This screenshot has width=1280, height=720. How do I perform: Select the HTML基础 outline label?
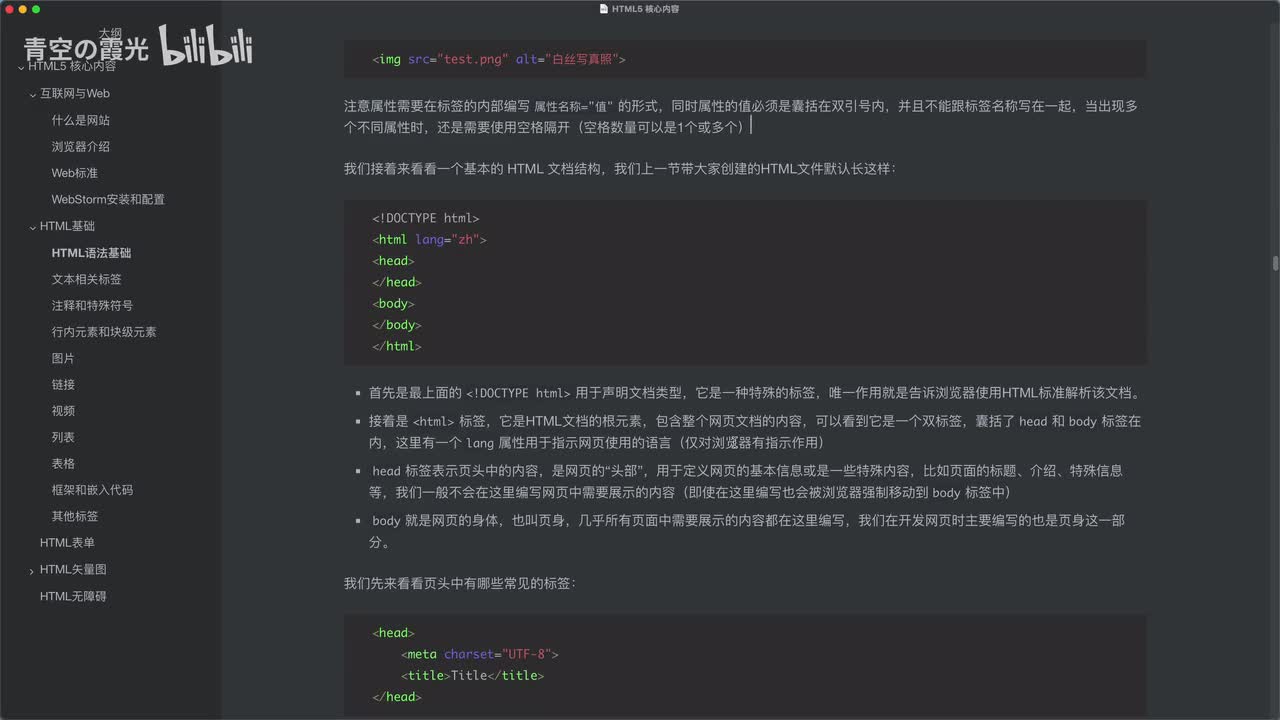coord(67,226)
